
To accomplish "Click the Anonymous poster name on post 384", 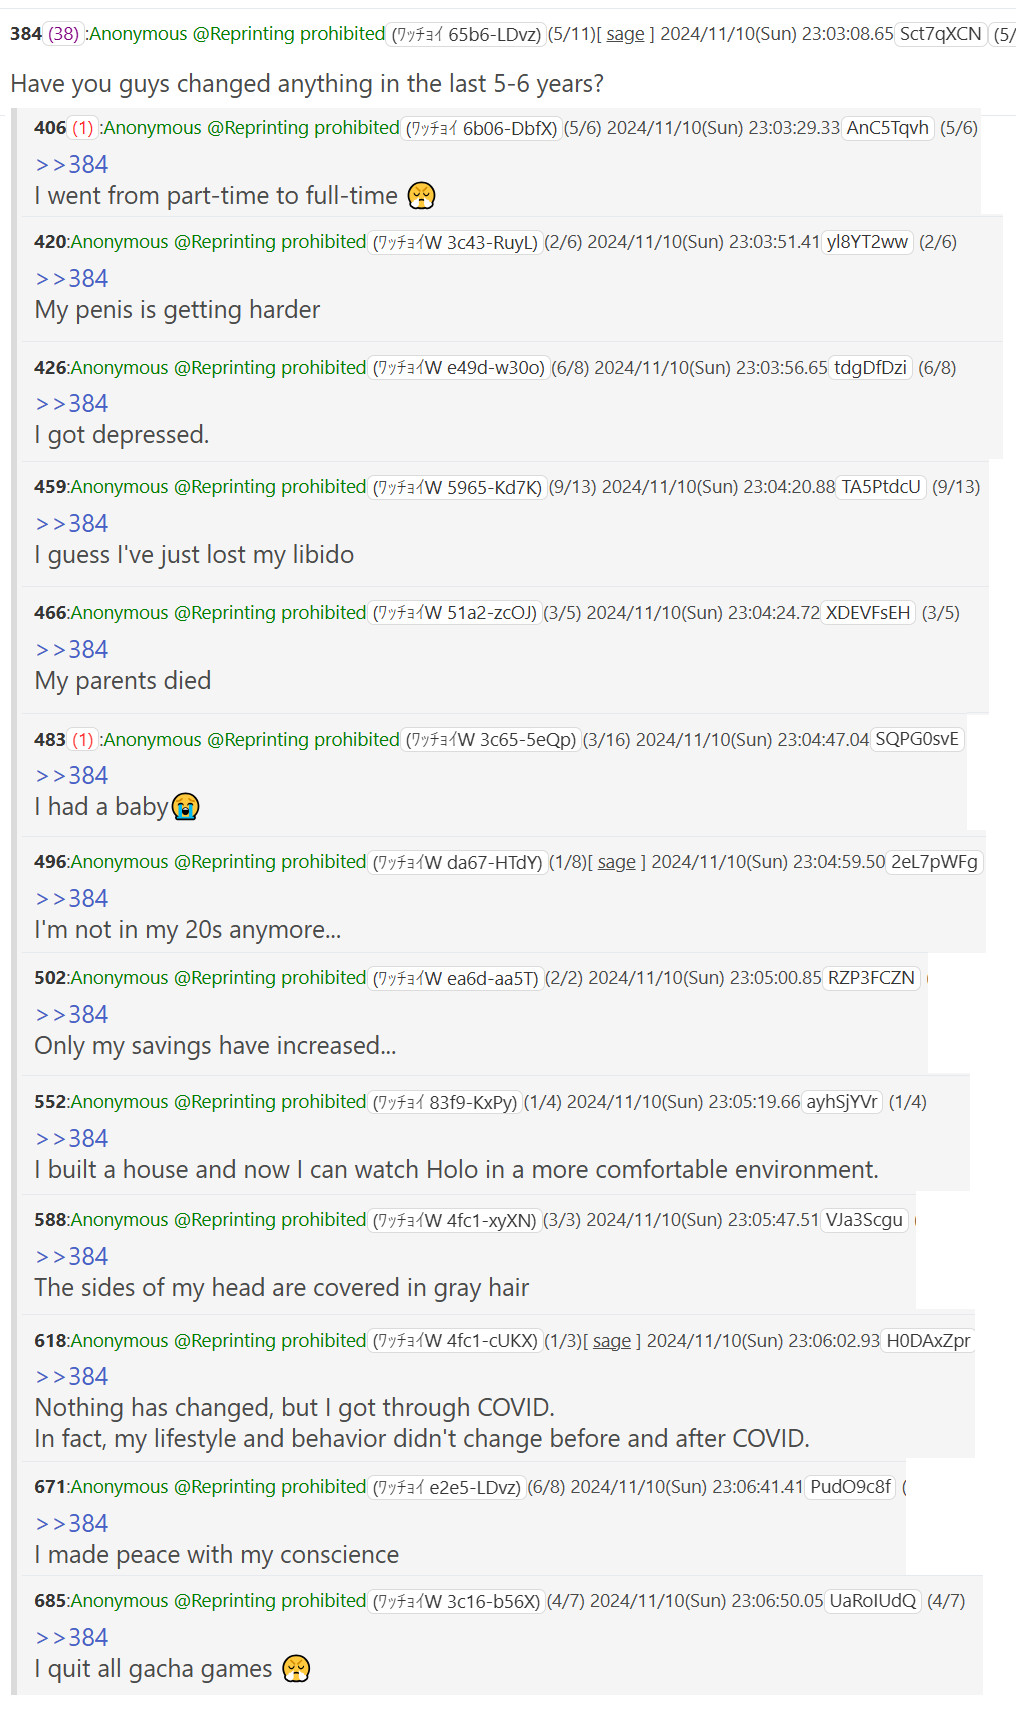I will coord(138,34).
